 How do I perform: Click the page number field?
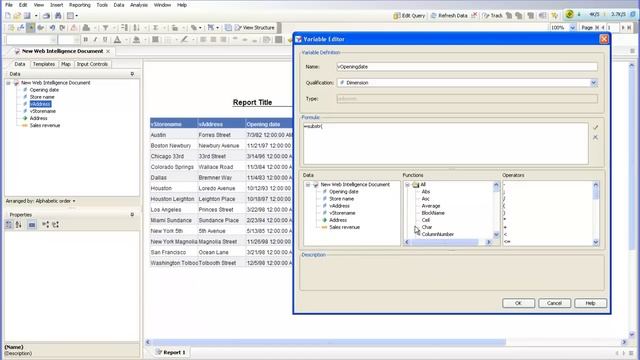click(612, 28)
